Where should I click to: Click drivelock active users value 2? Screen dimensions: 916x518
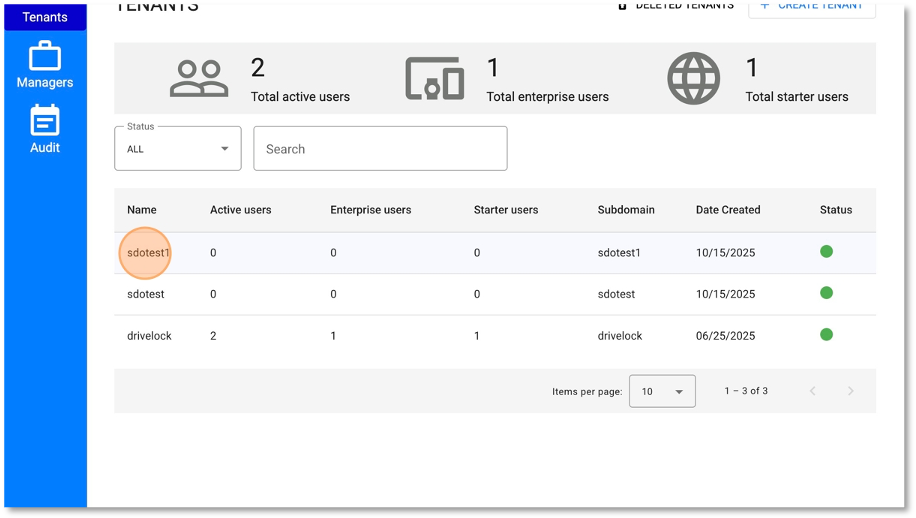pyautogui.click(x=213, y=336)
